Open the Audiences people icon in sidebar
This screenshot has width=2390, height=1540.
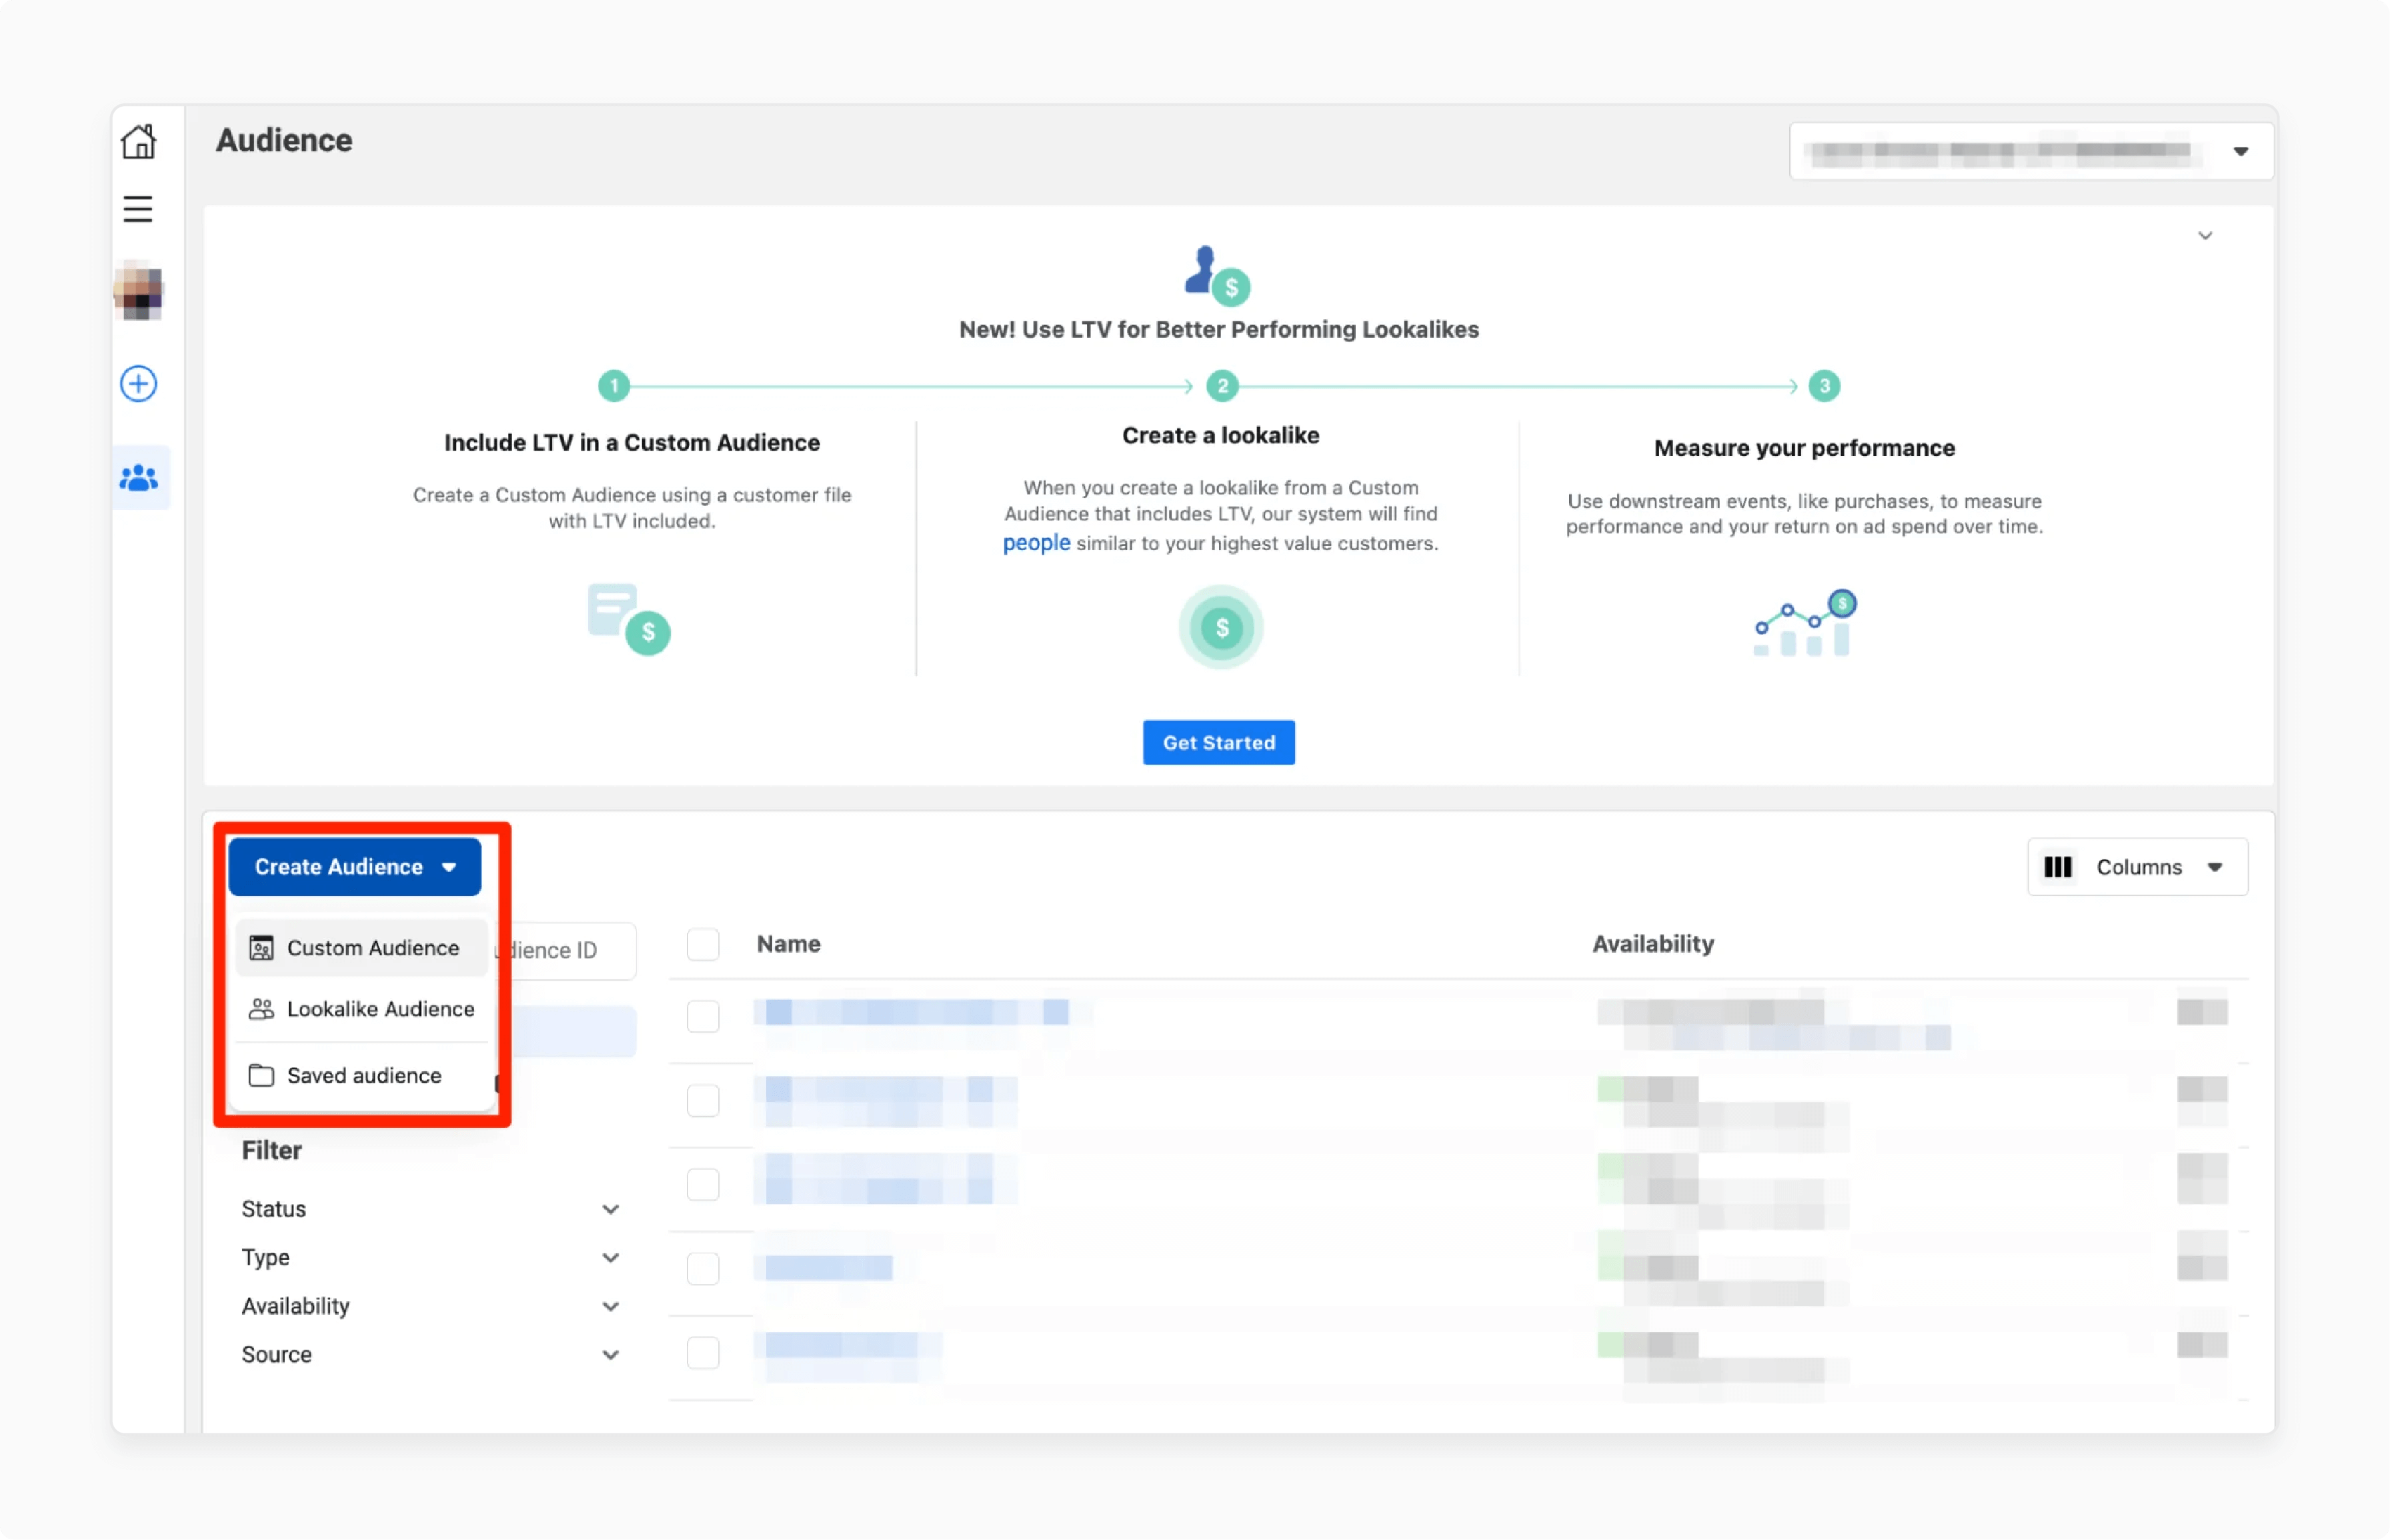click(139, 478)
